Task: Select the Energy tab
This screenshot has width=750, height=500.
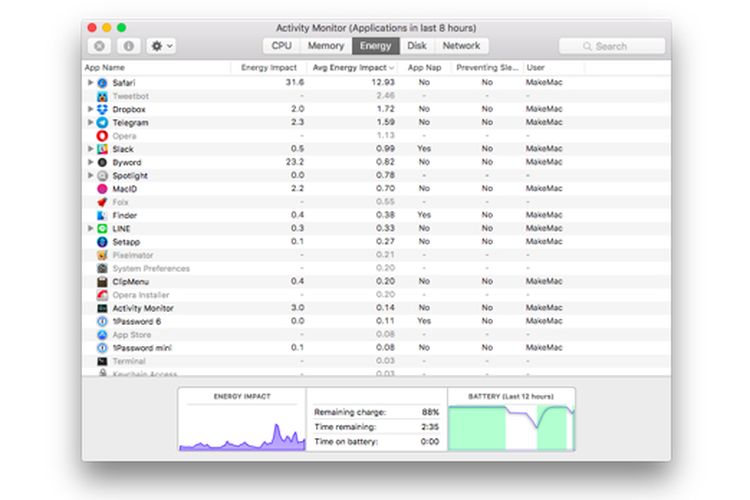Action: pos(375,46)
